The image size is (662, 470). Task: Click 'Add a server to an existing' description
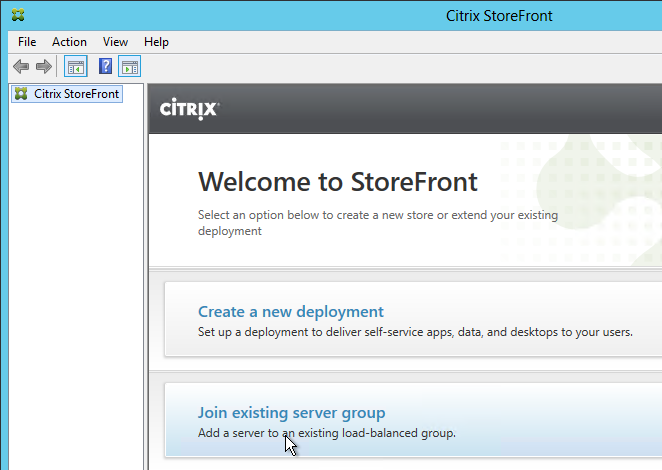[327, 433]
